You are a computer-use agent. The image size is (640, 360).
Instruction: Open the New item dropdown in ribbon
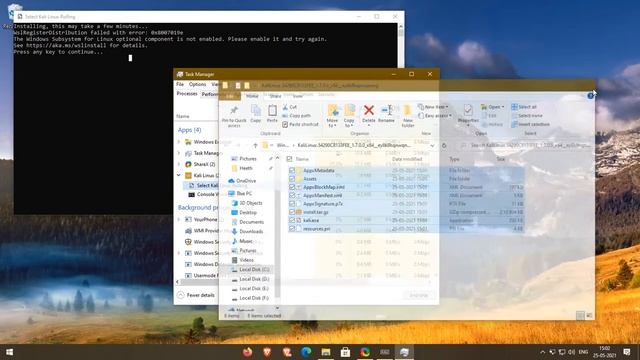(x=433, y=107)
